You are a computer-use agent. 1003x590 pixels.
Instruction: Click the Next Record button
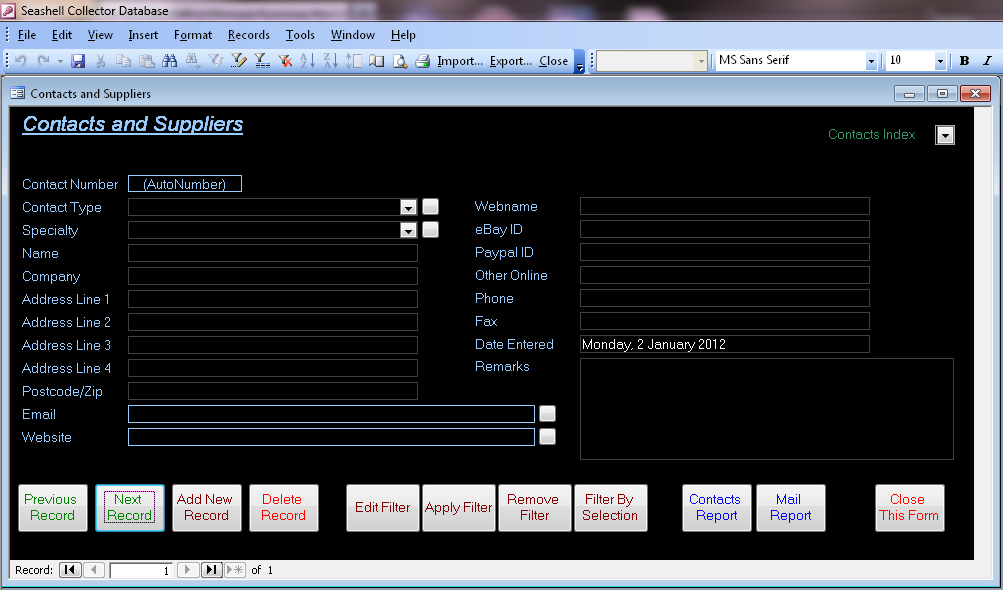pyautogui.click(x=130, y=507)
